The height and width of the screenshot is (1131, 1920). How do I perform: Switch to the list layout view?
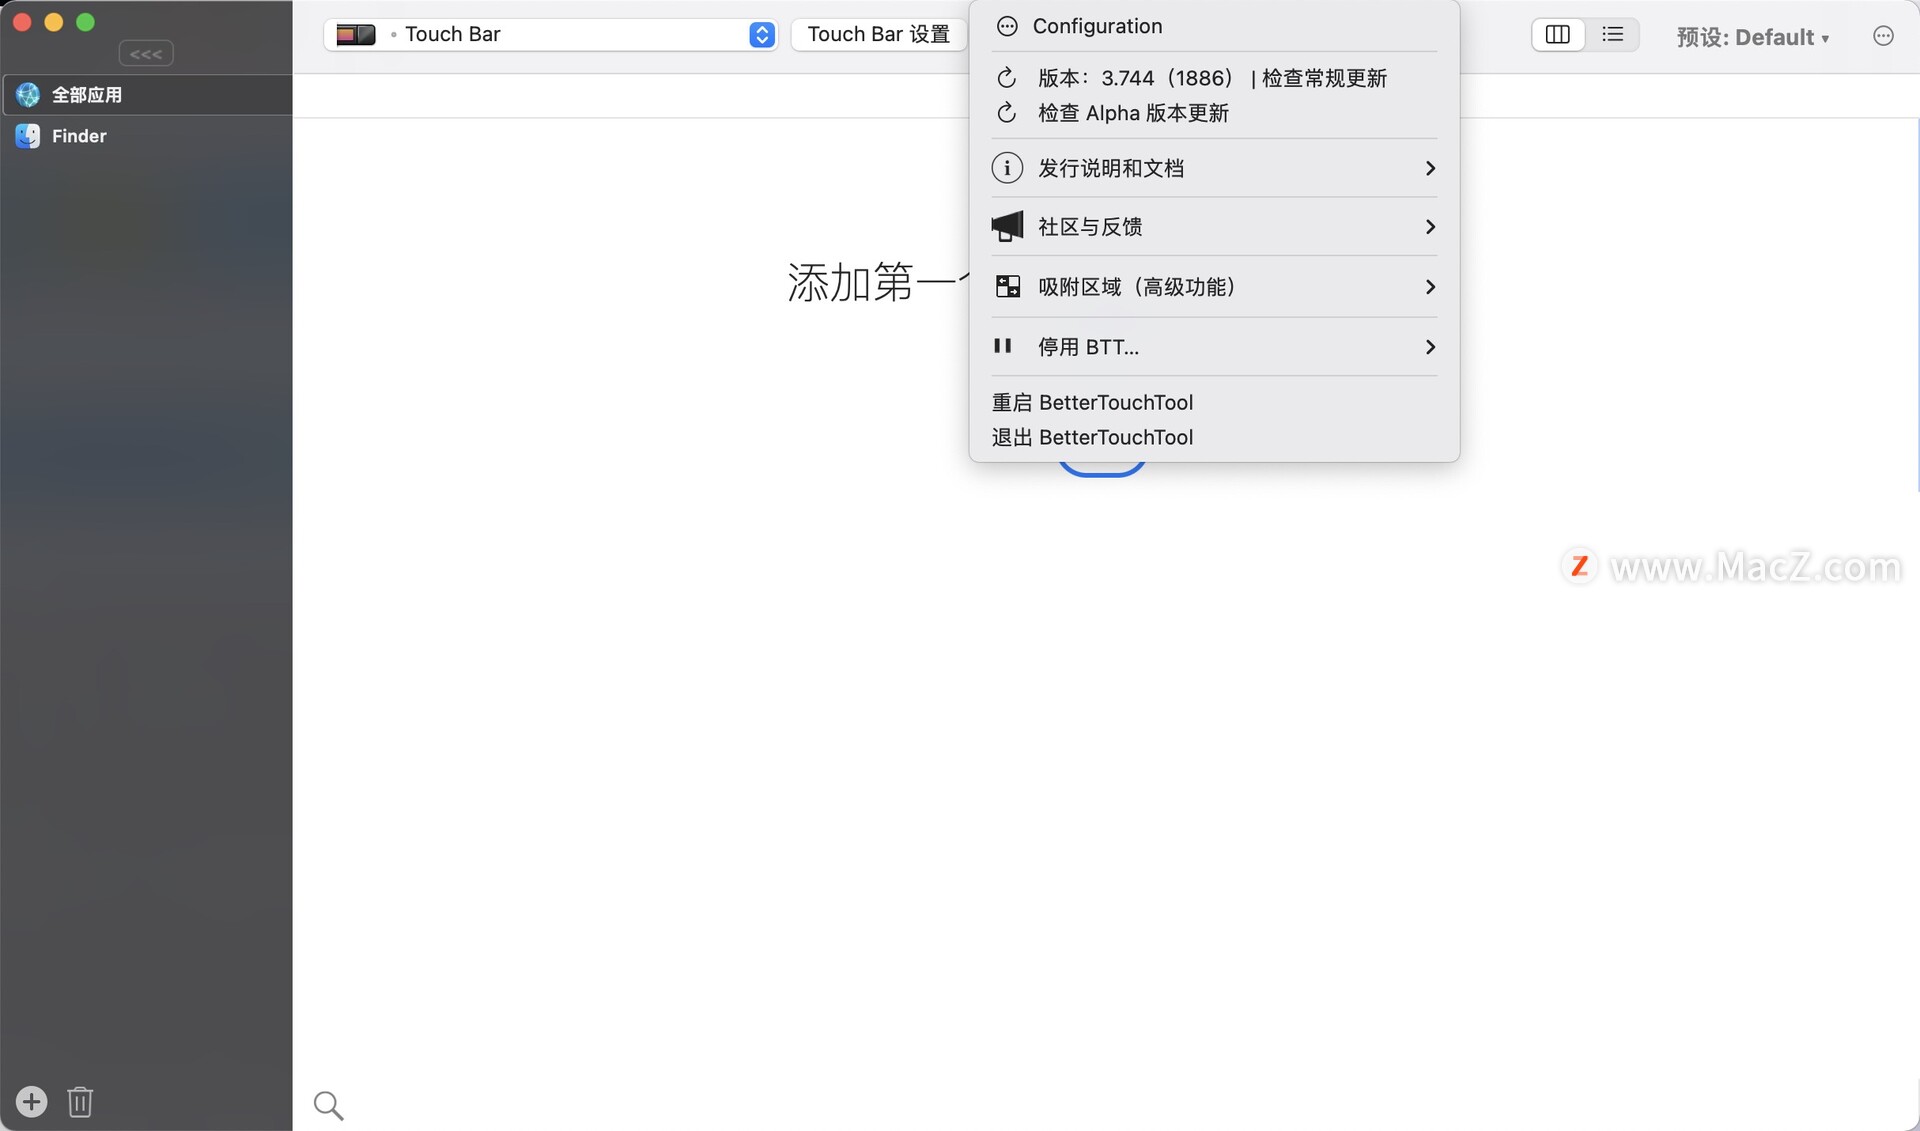[1612, 35]
